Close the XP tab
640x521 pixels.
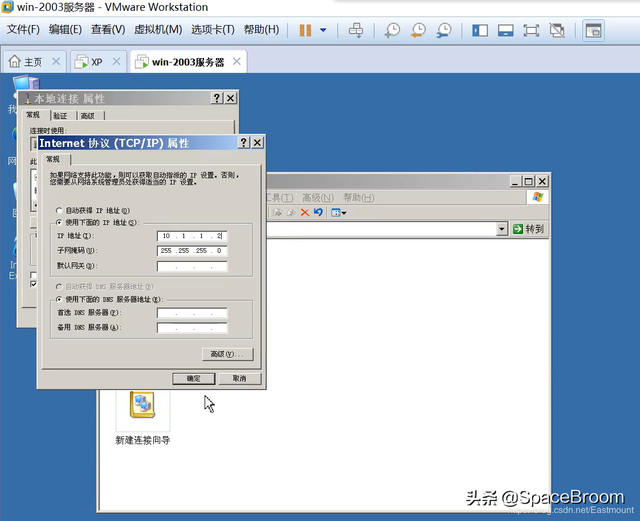coord(116,61)
